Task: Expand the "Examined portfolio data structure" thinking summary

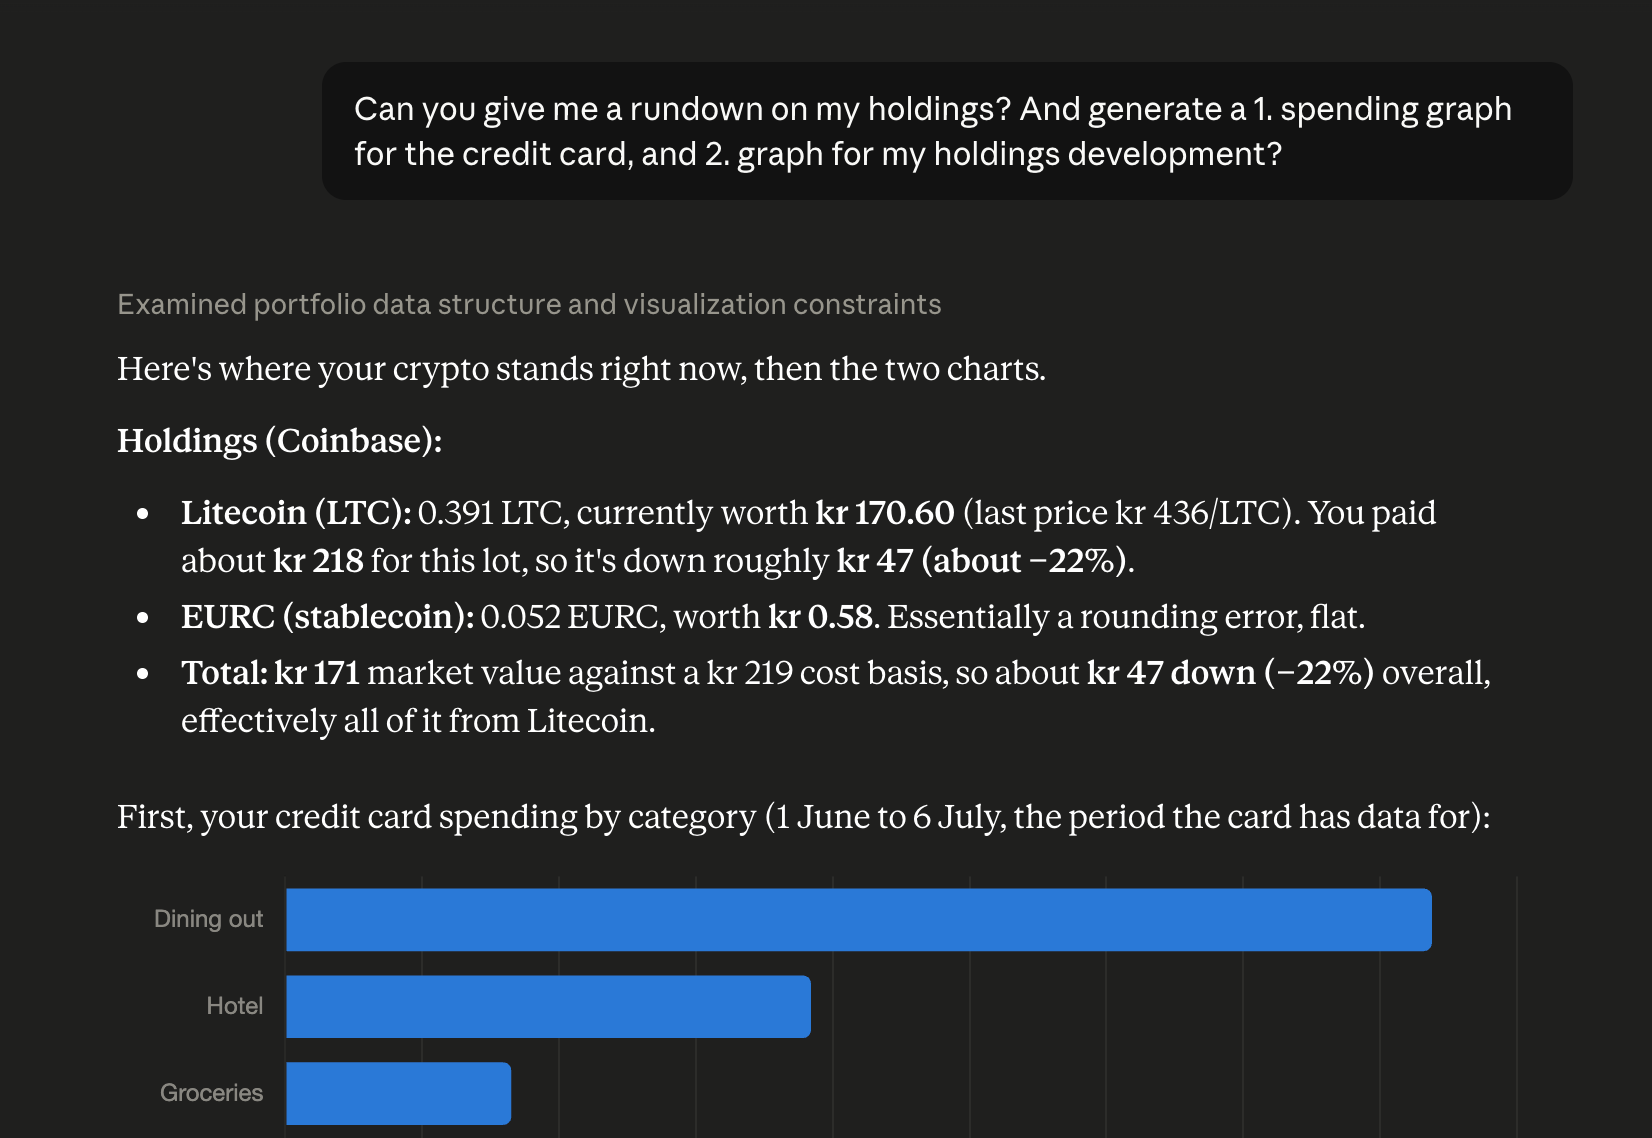Action: tap(529, 304)
